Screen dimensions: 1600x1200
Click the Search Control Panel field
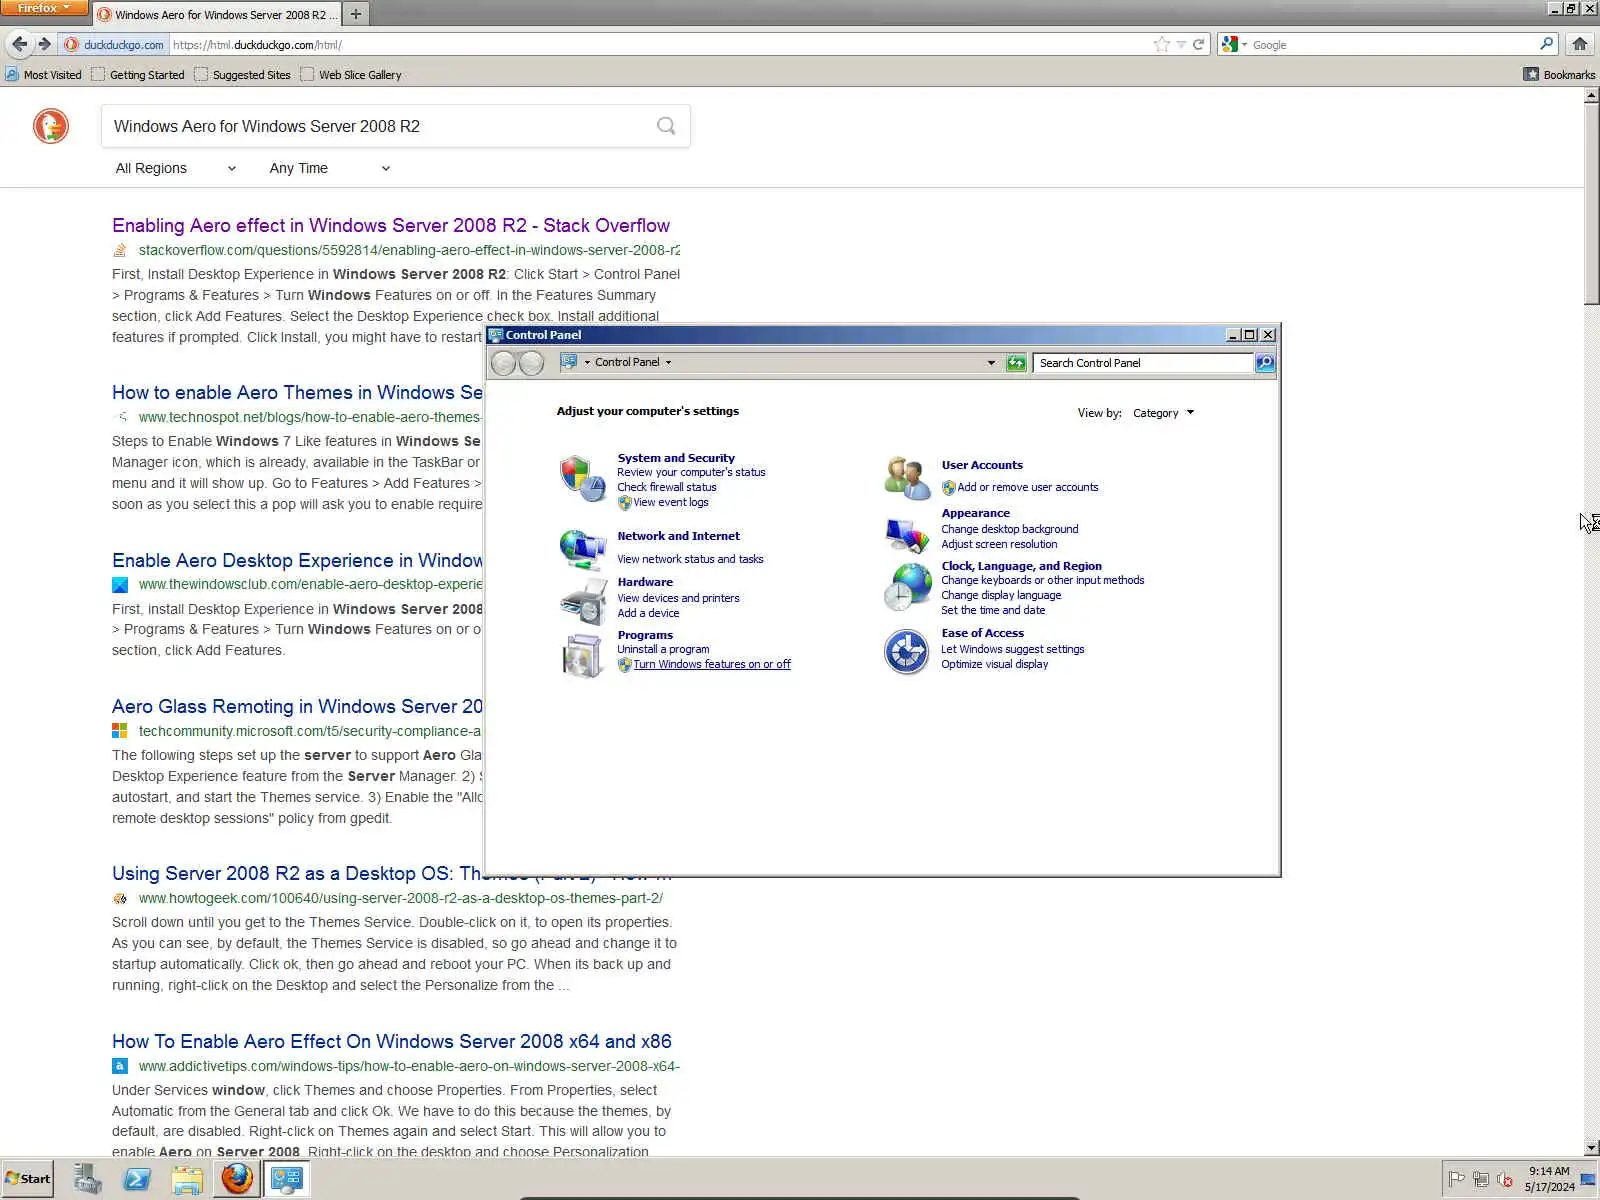click(1144, 363)
